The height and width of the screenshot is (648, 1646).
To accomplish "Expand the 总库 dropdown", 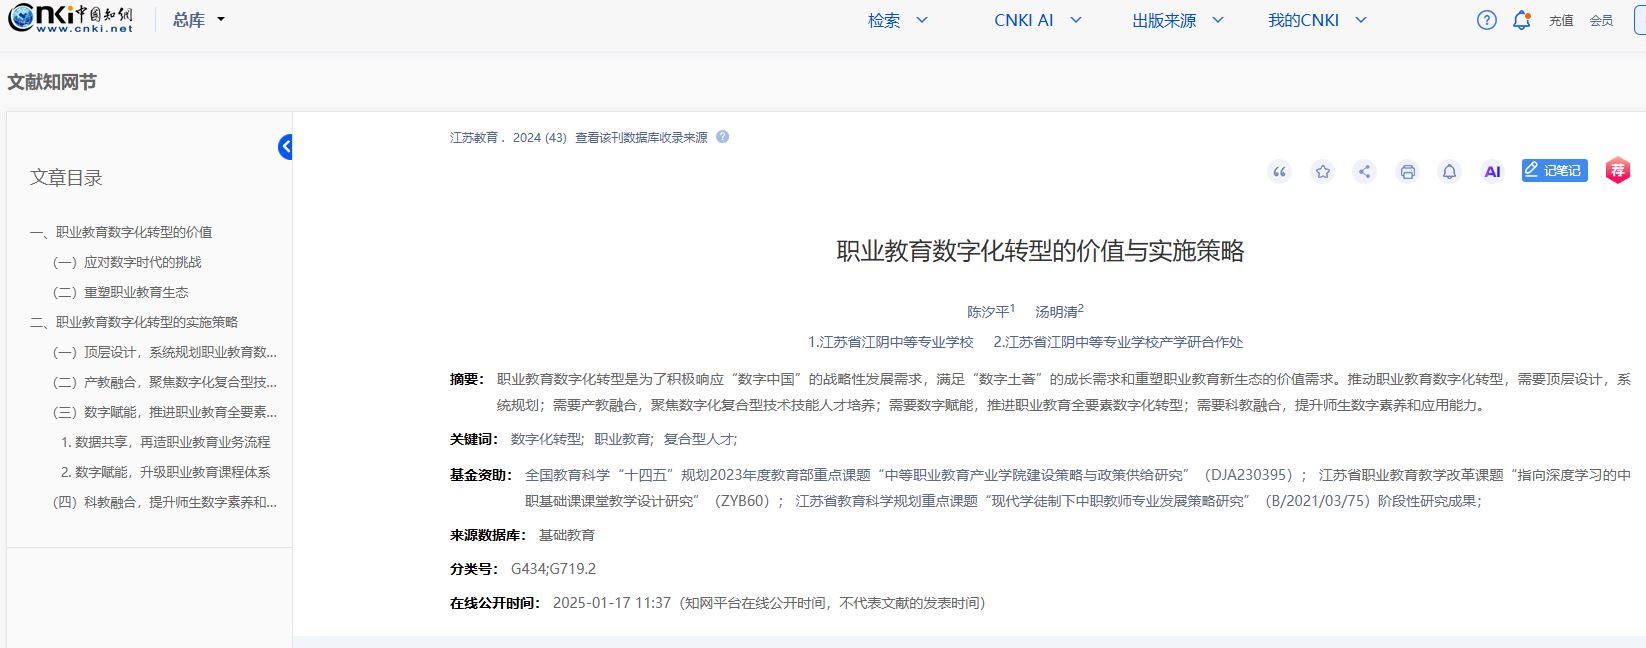I will click(x=199, y=20).
